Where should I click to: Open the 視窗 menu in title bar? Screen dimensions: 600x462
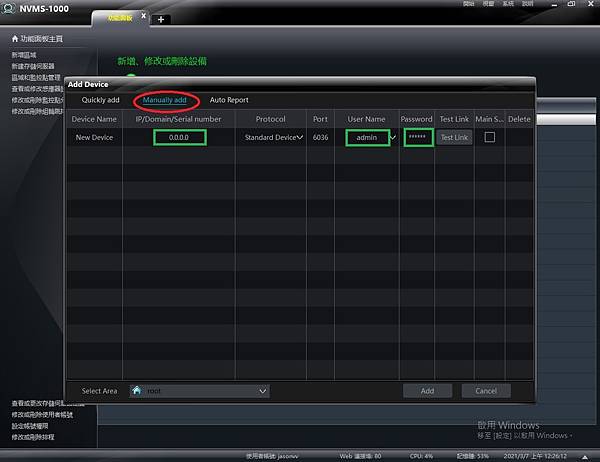488,3
